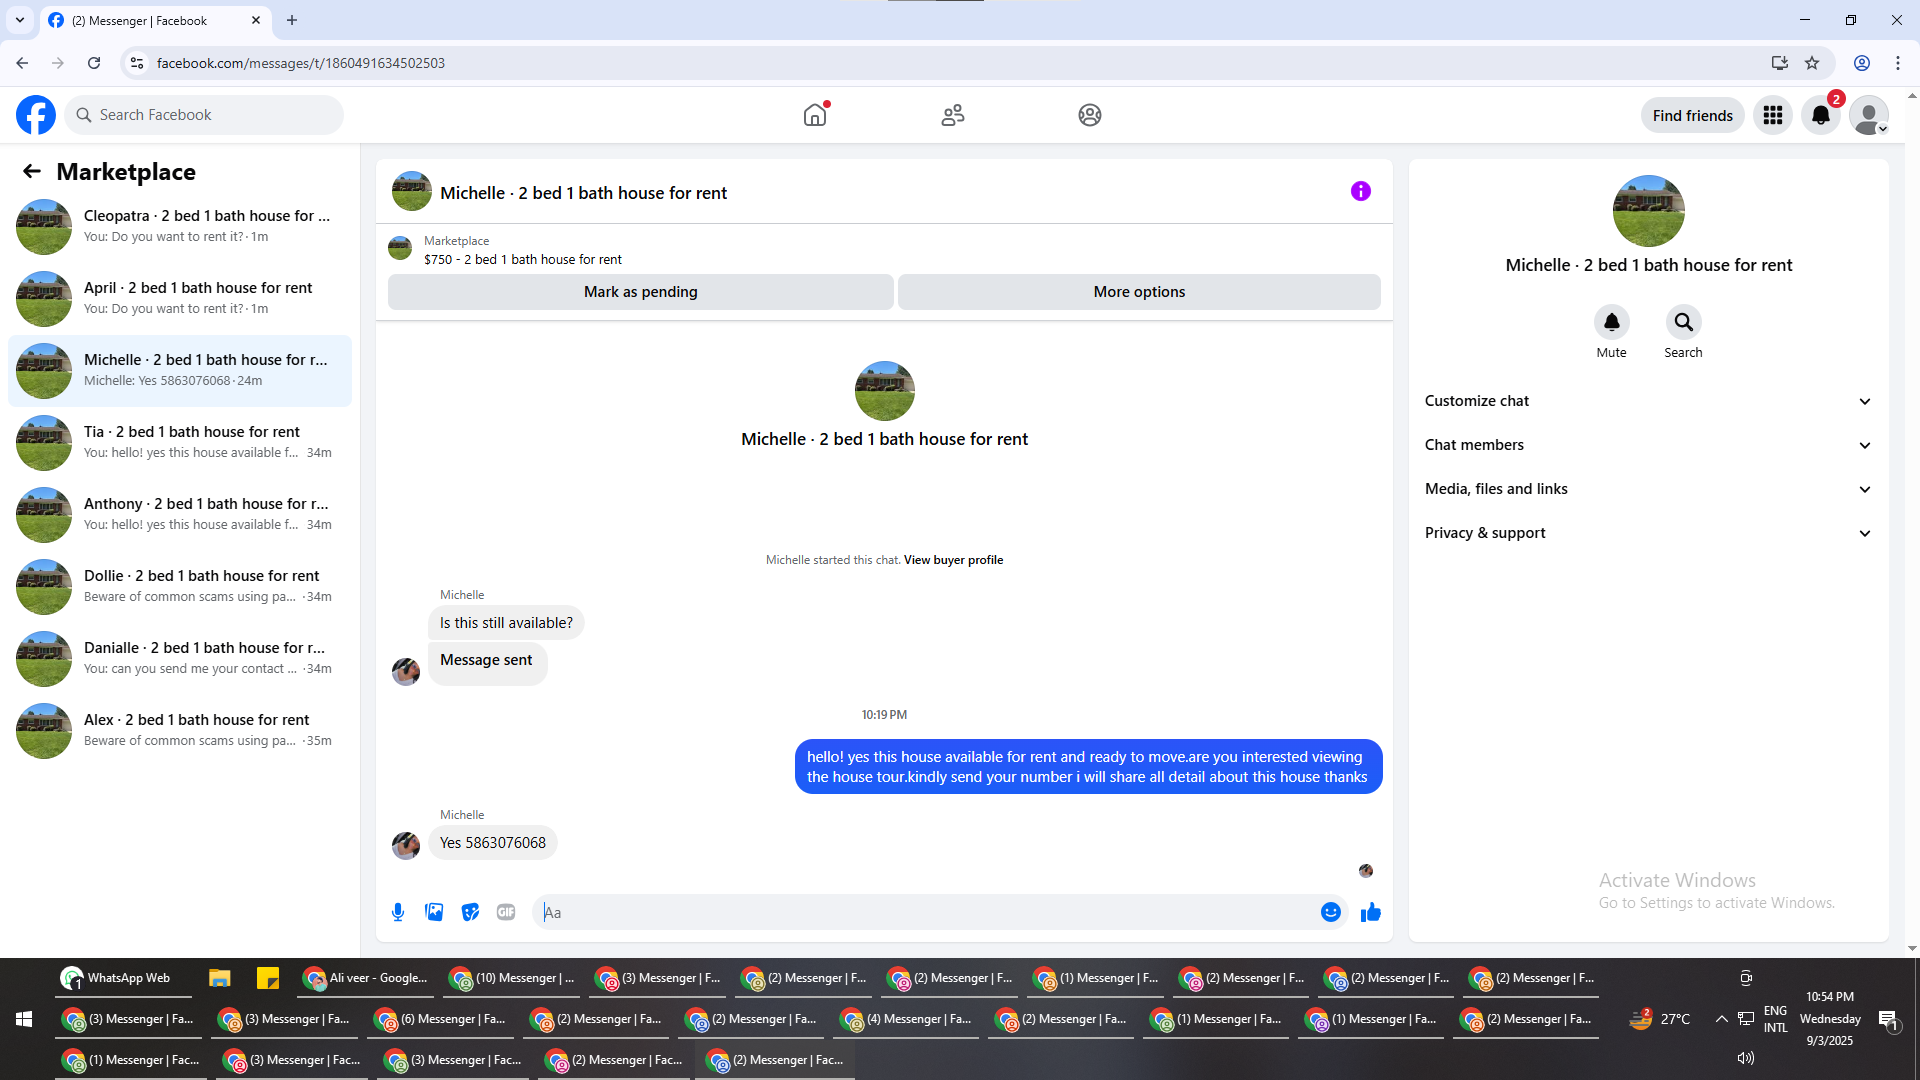Choose a GIF icon
1920x1080 pixels.
point(506,912)
